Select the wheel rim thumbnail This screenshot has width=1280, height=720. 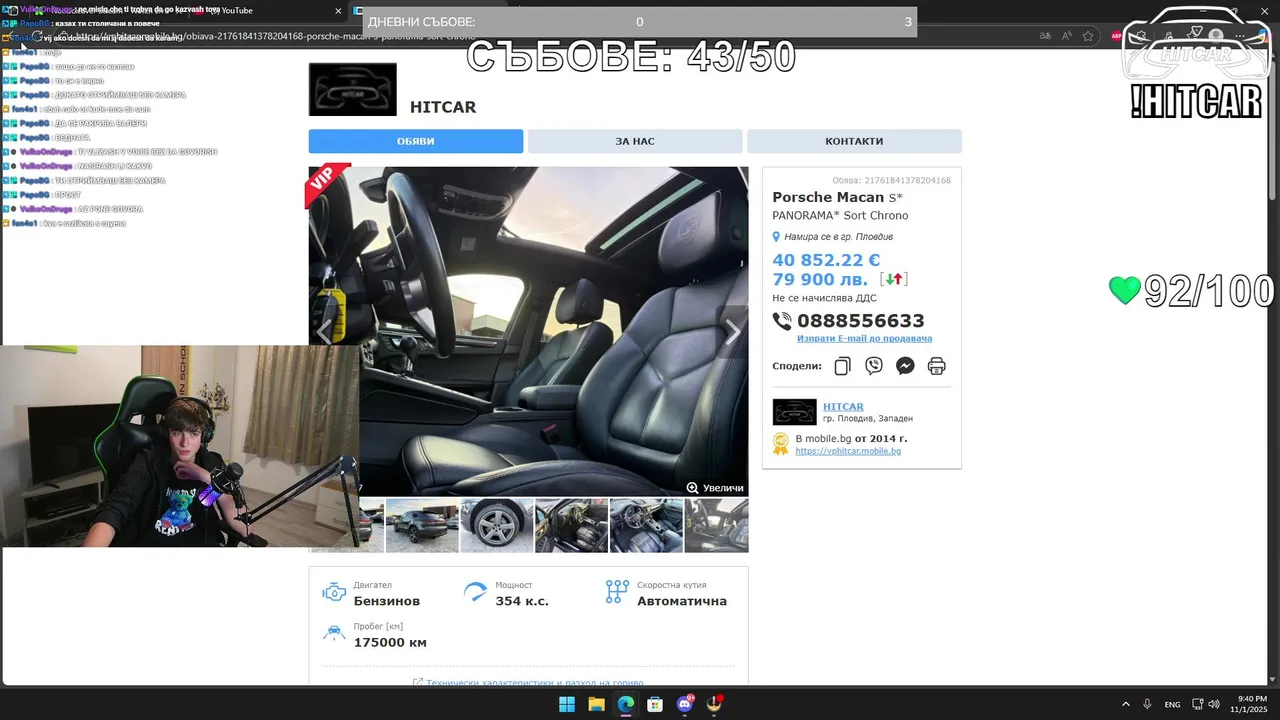[x=497, y=525]
